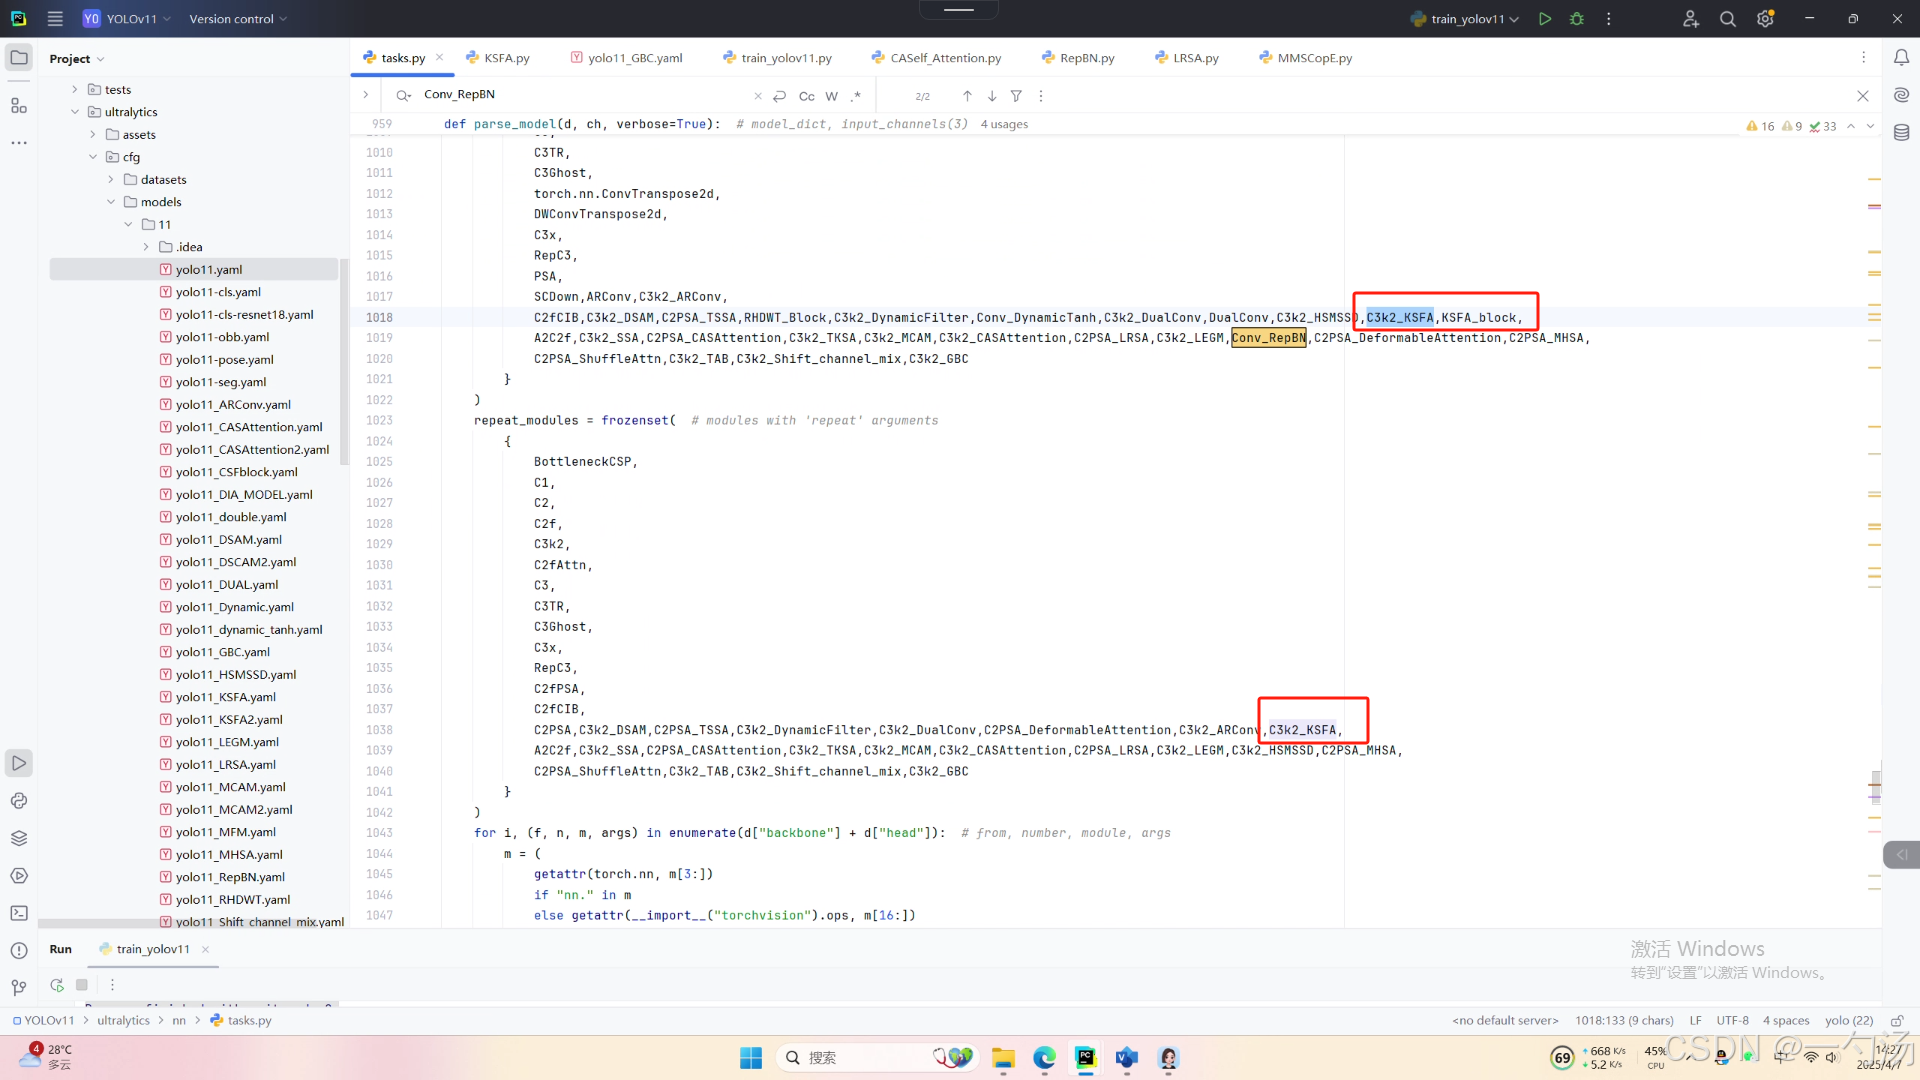The width and height of the screenshot is (1920, 1080).
Task: Toggle Regex option in search bar
Action: point(856,96)
